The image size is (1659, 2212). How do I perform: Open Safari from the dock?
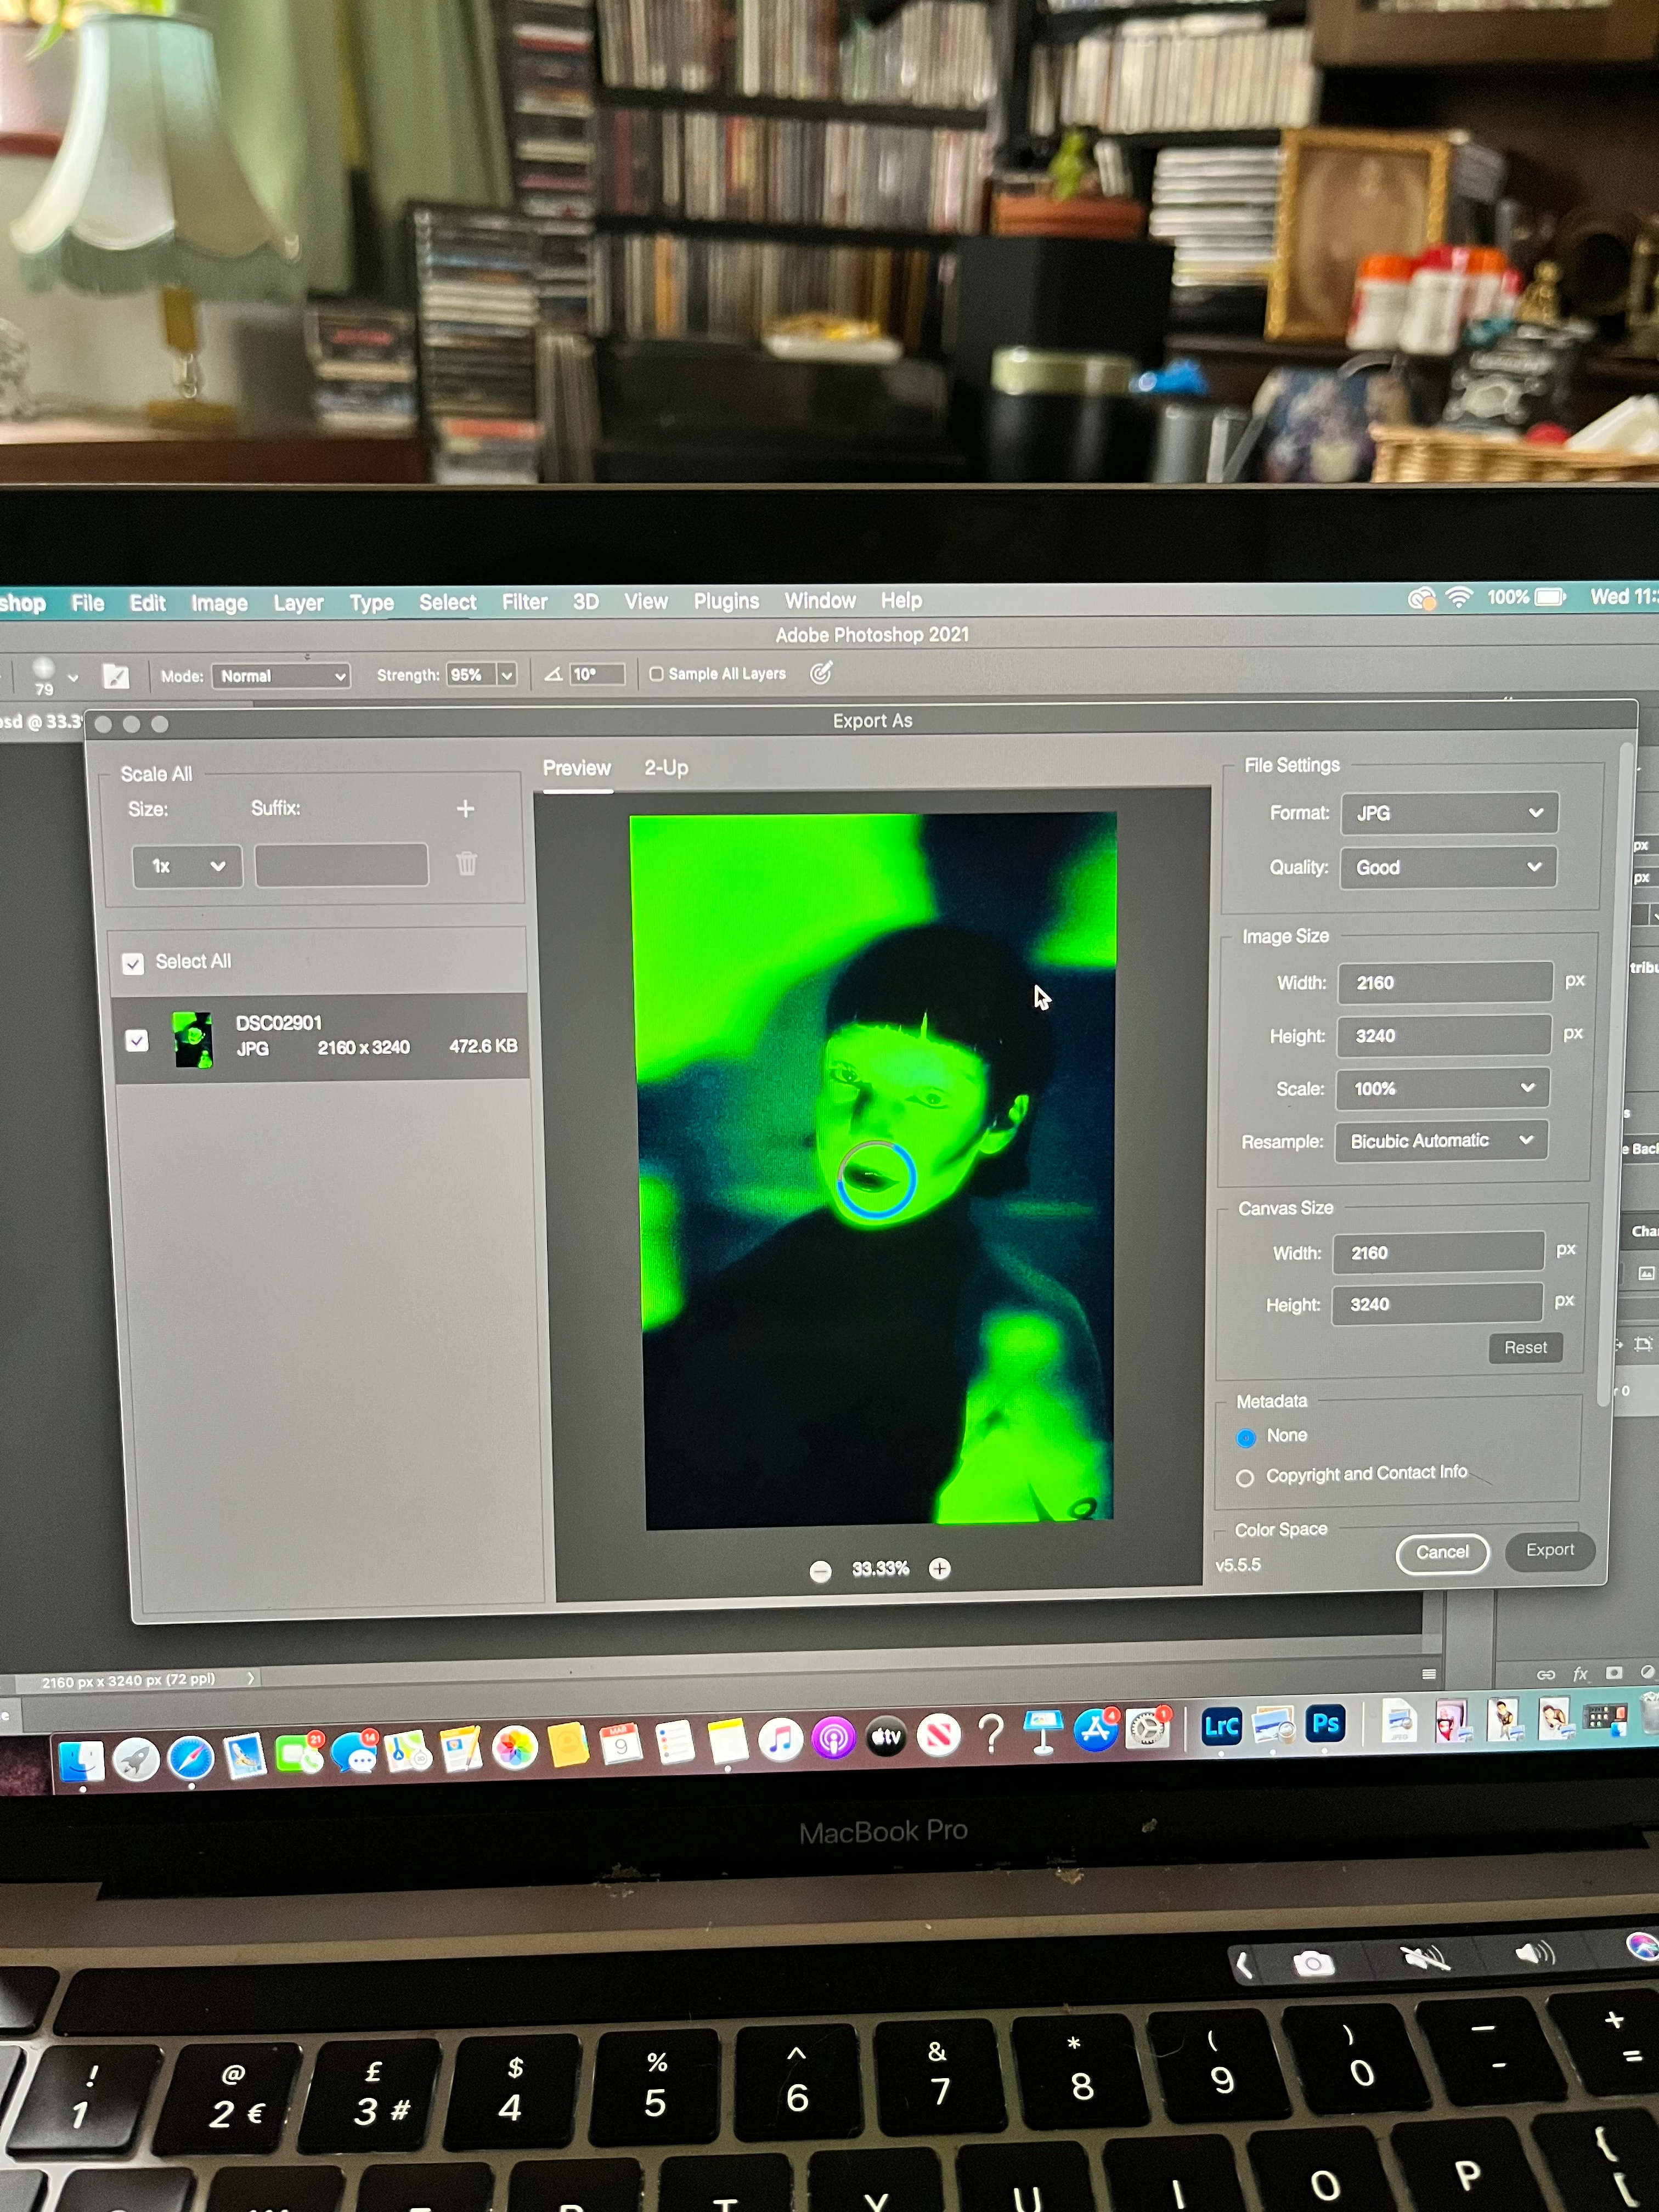(190, 1758)
